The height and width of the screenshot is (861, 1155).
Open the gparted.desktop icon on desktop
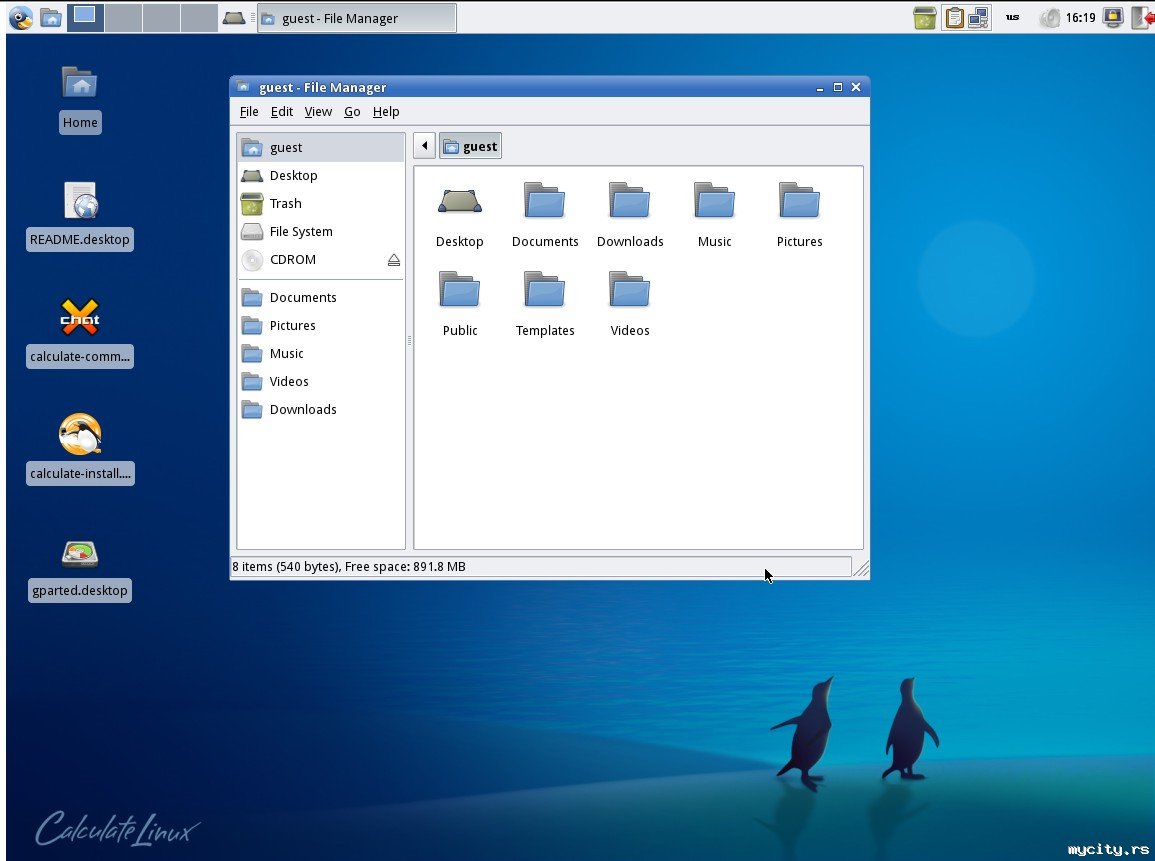click(80, 555)
